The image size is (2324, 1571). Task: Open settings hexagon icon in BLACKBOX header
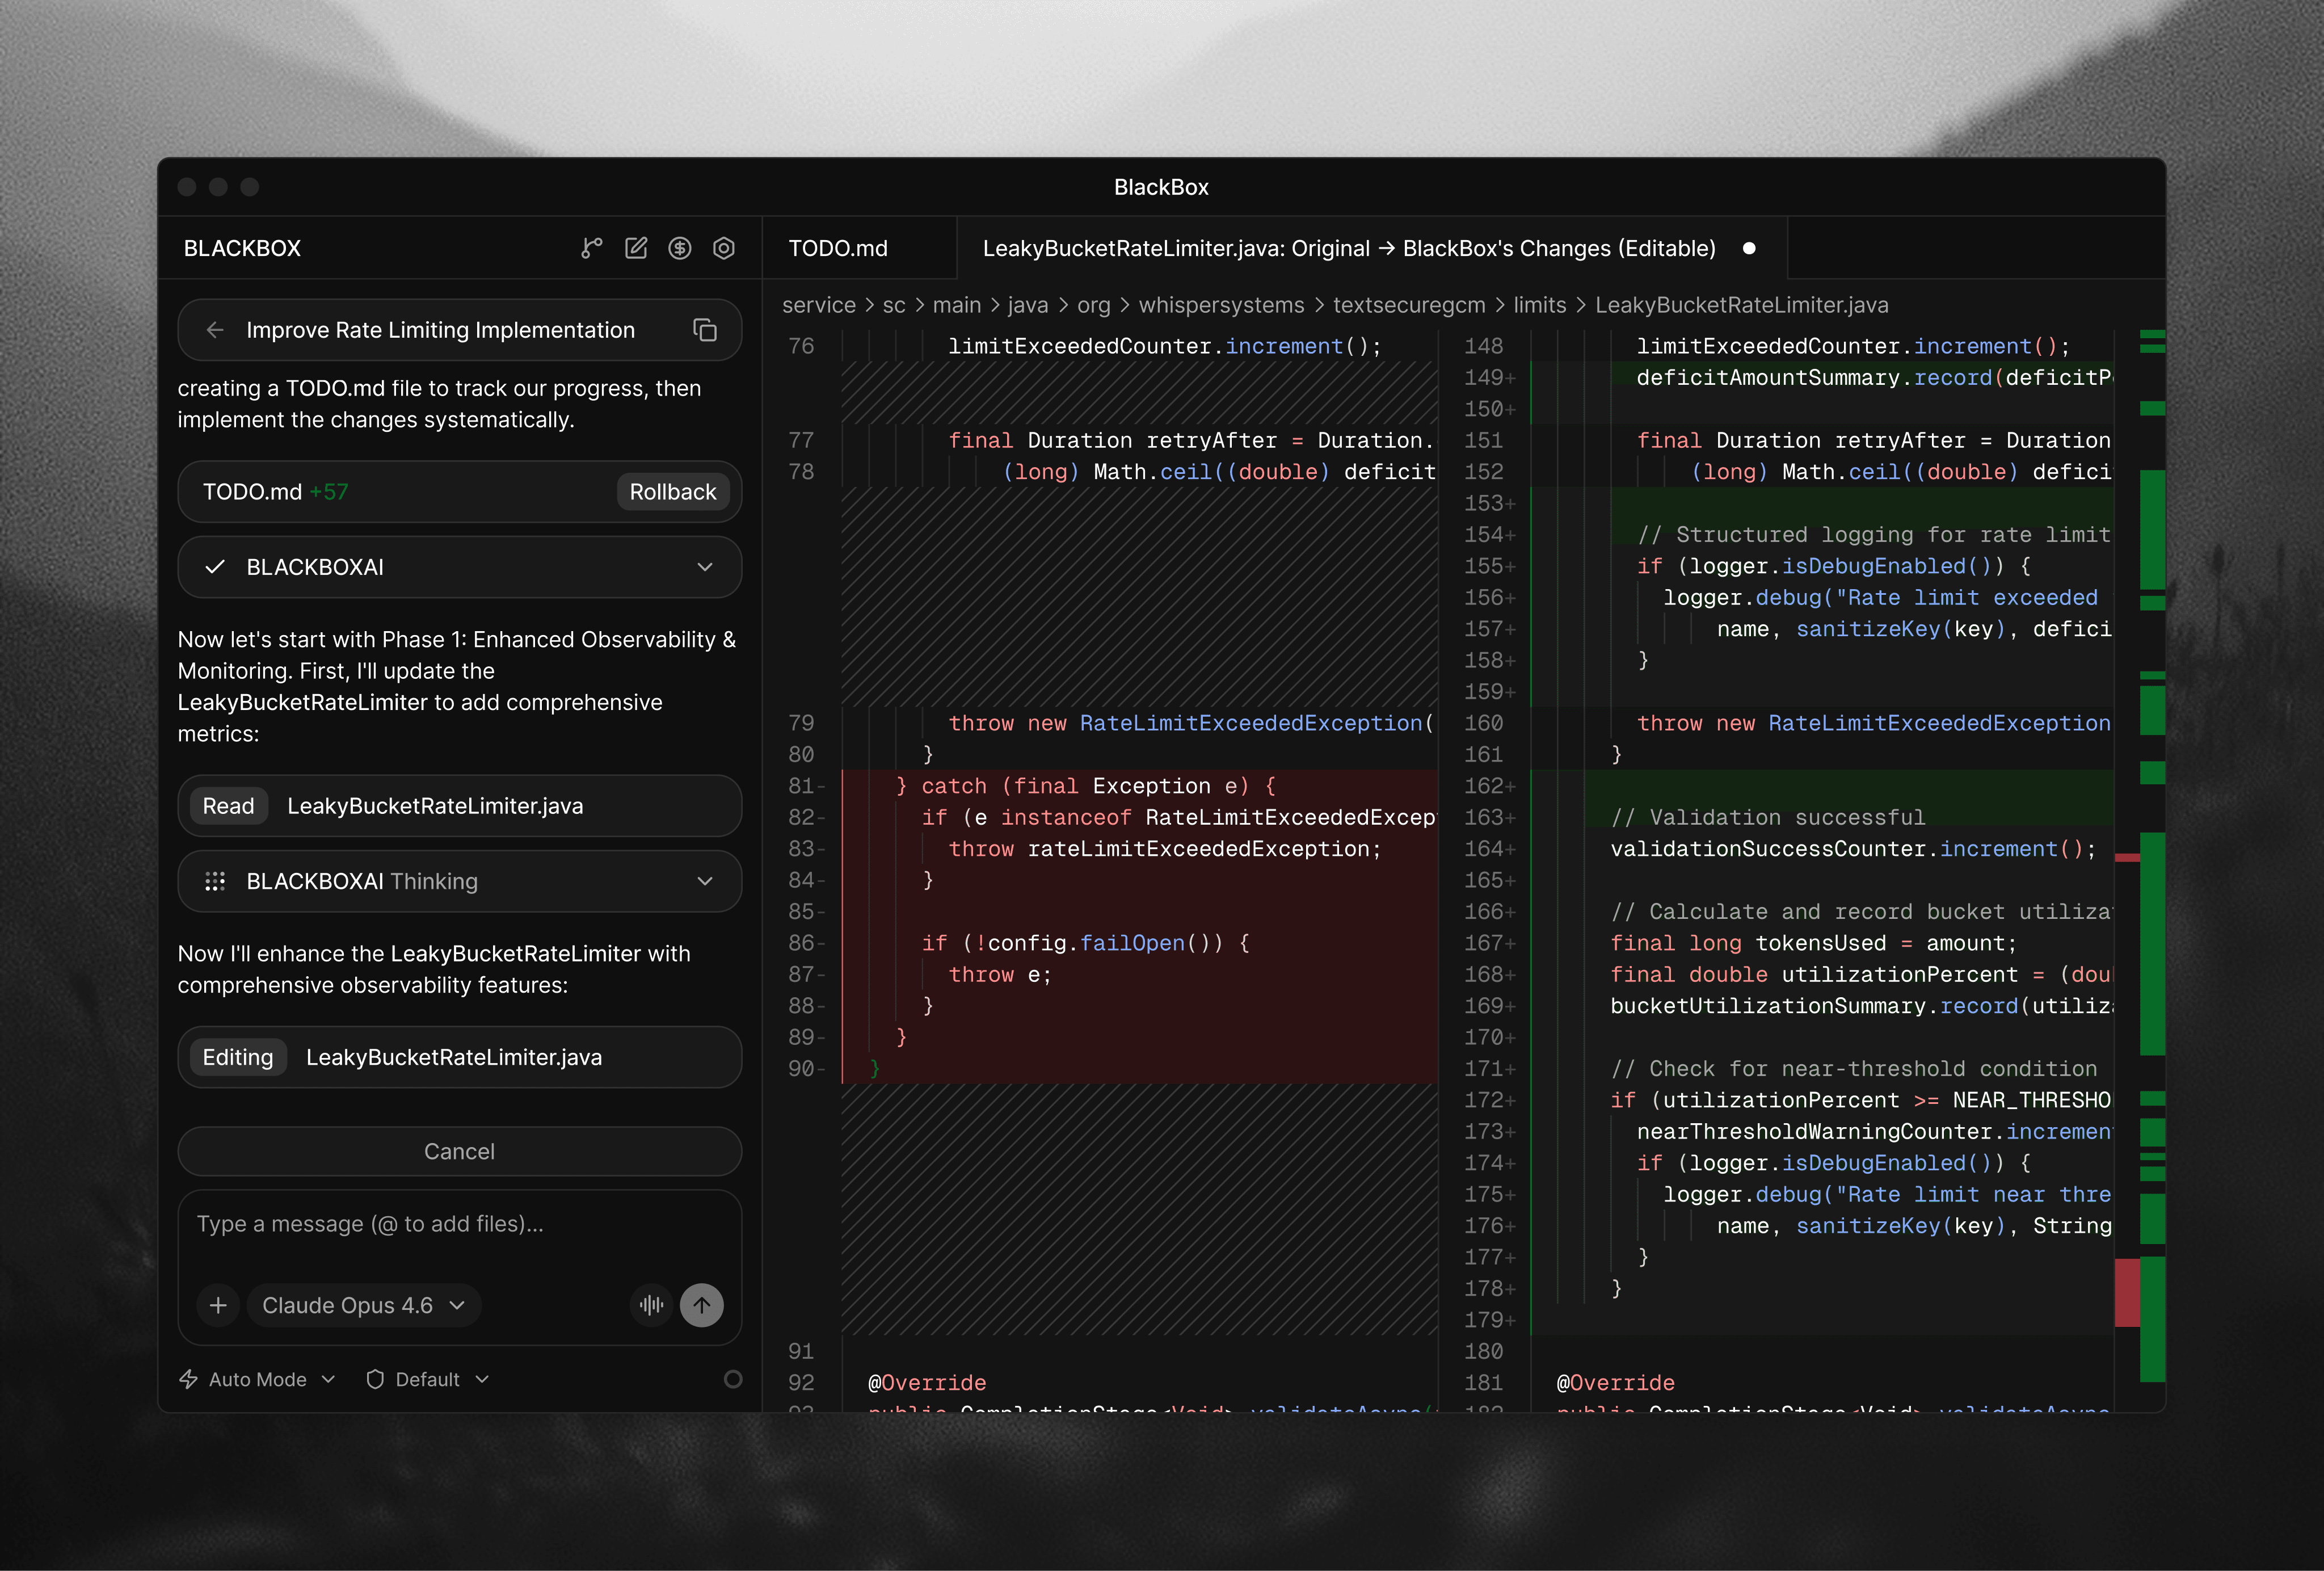(724, 248)
